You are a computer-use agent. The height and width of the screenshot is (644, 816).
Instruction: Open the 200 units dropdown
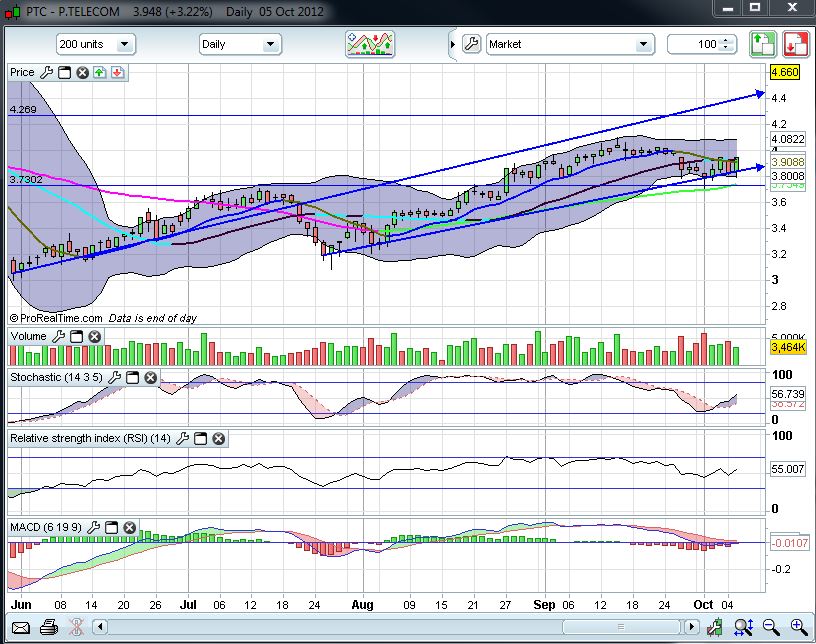point(96,44)
